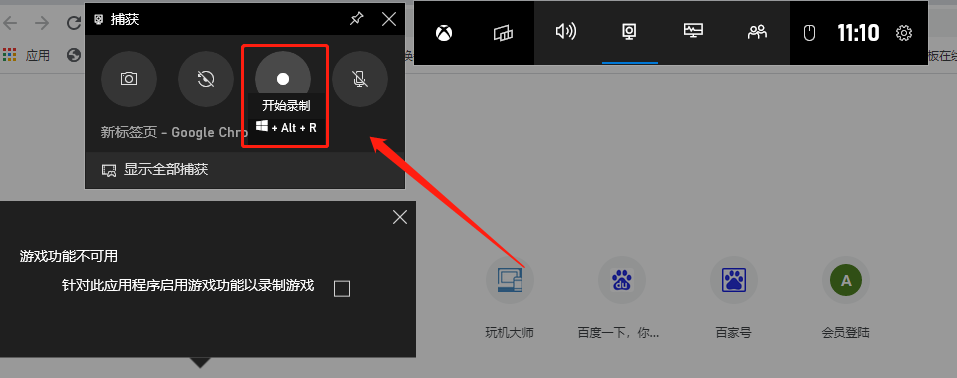Open the 玩机大师 shortcut in Chrome
This screenshot has height=378, width=957.
510,297
